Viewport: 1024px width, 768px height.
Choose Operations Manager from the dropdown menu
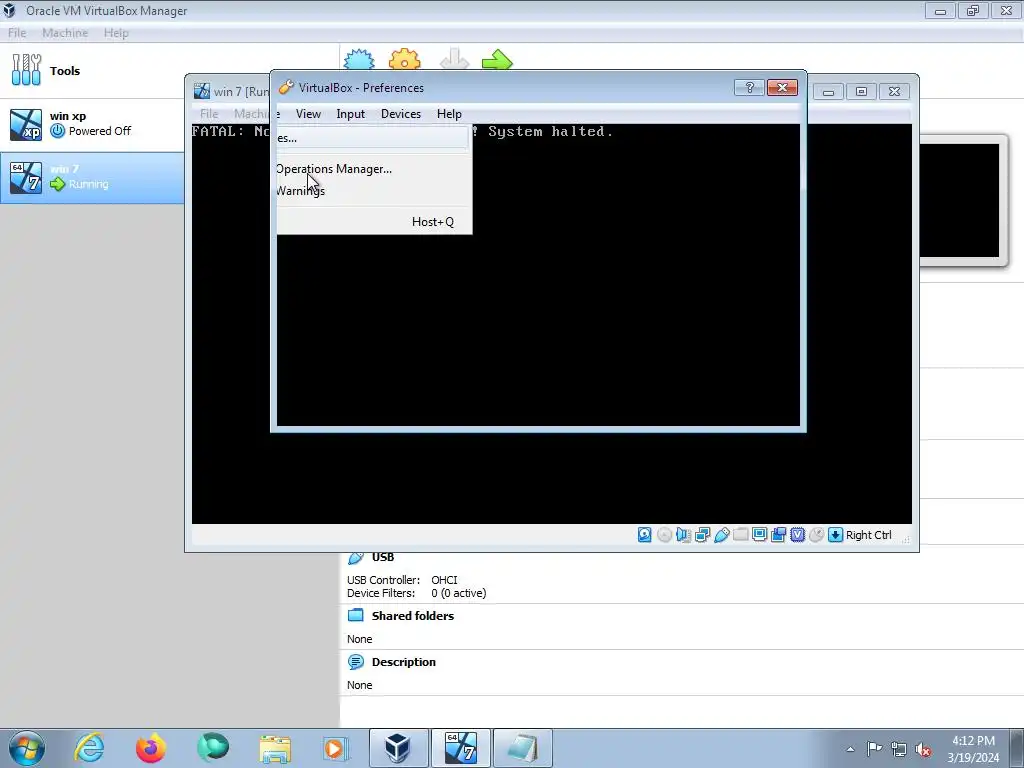[x=372, y=168]
